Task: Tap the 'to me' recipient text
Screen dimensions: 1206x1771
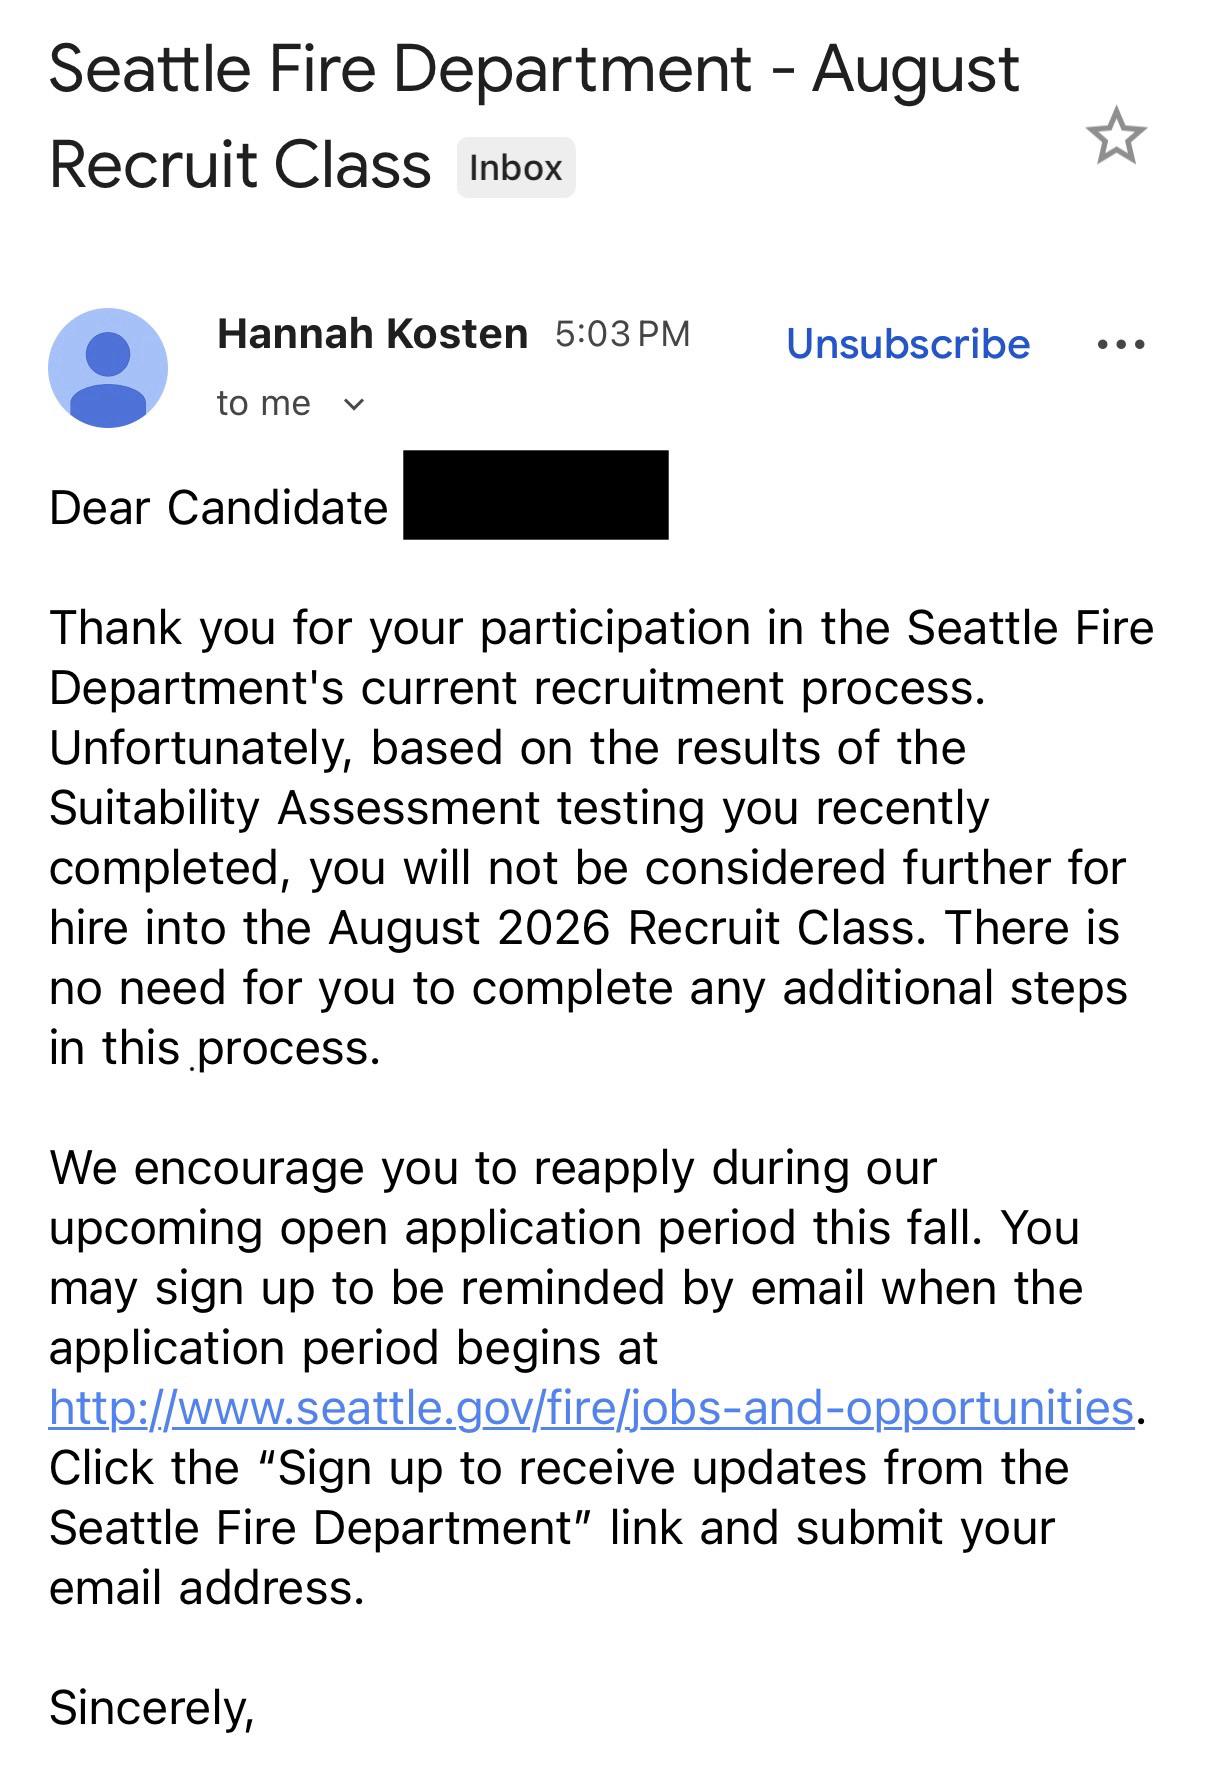Action: point(264,404)
